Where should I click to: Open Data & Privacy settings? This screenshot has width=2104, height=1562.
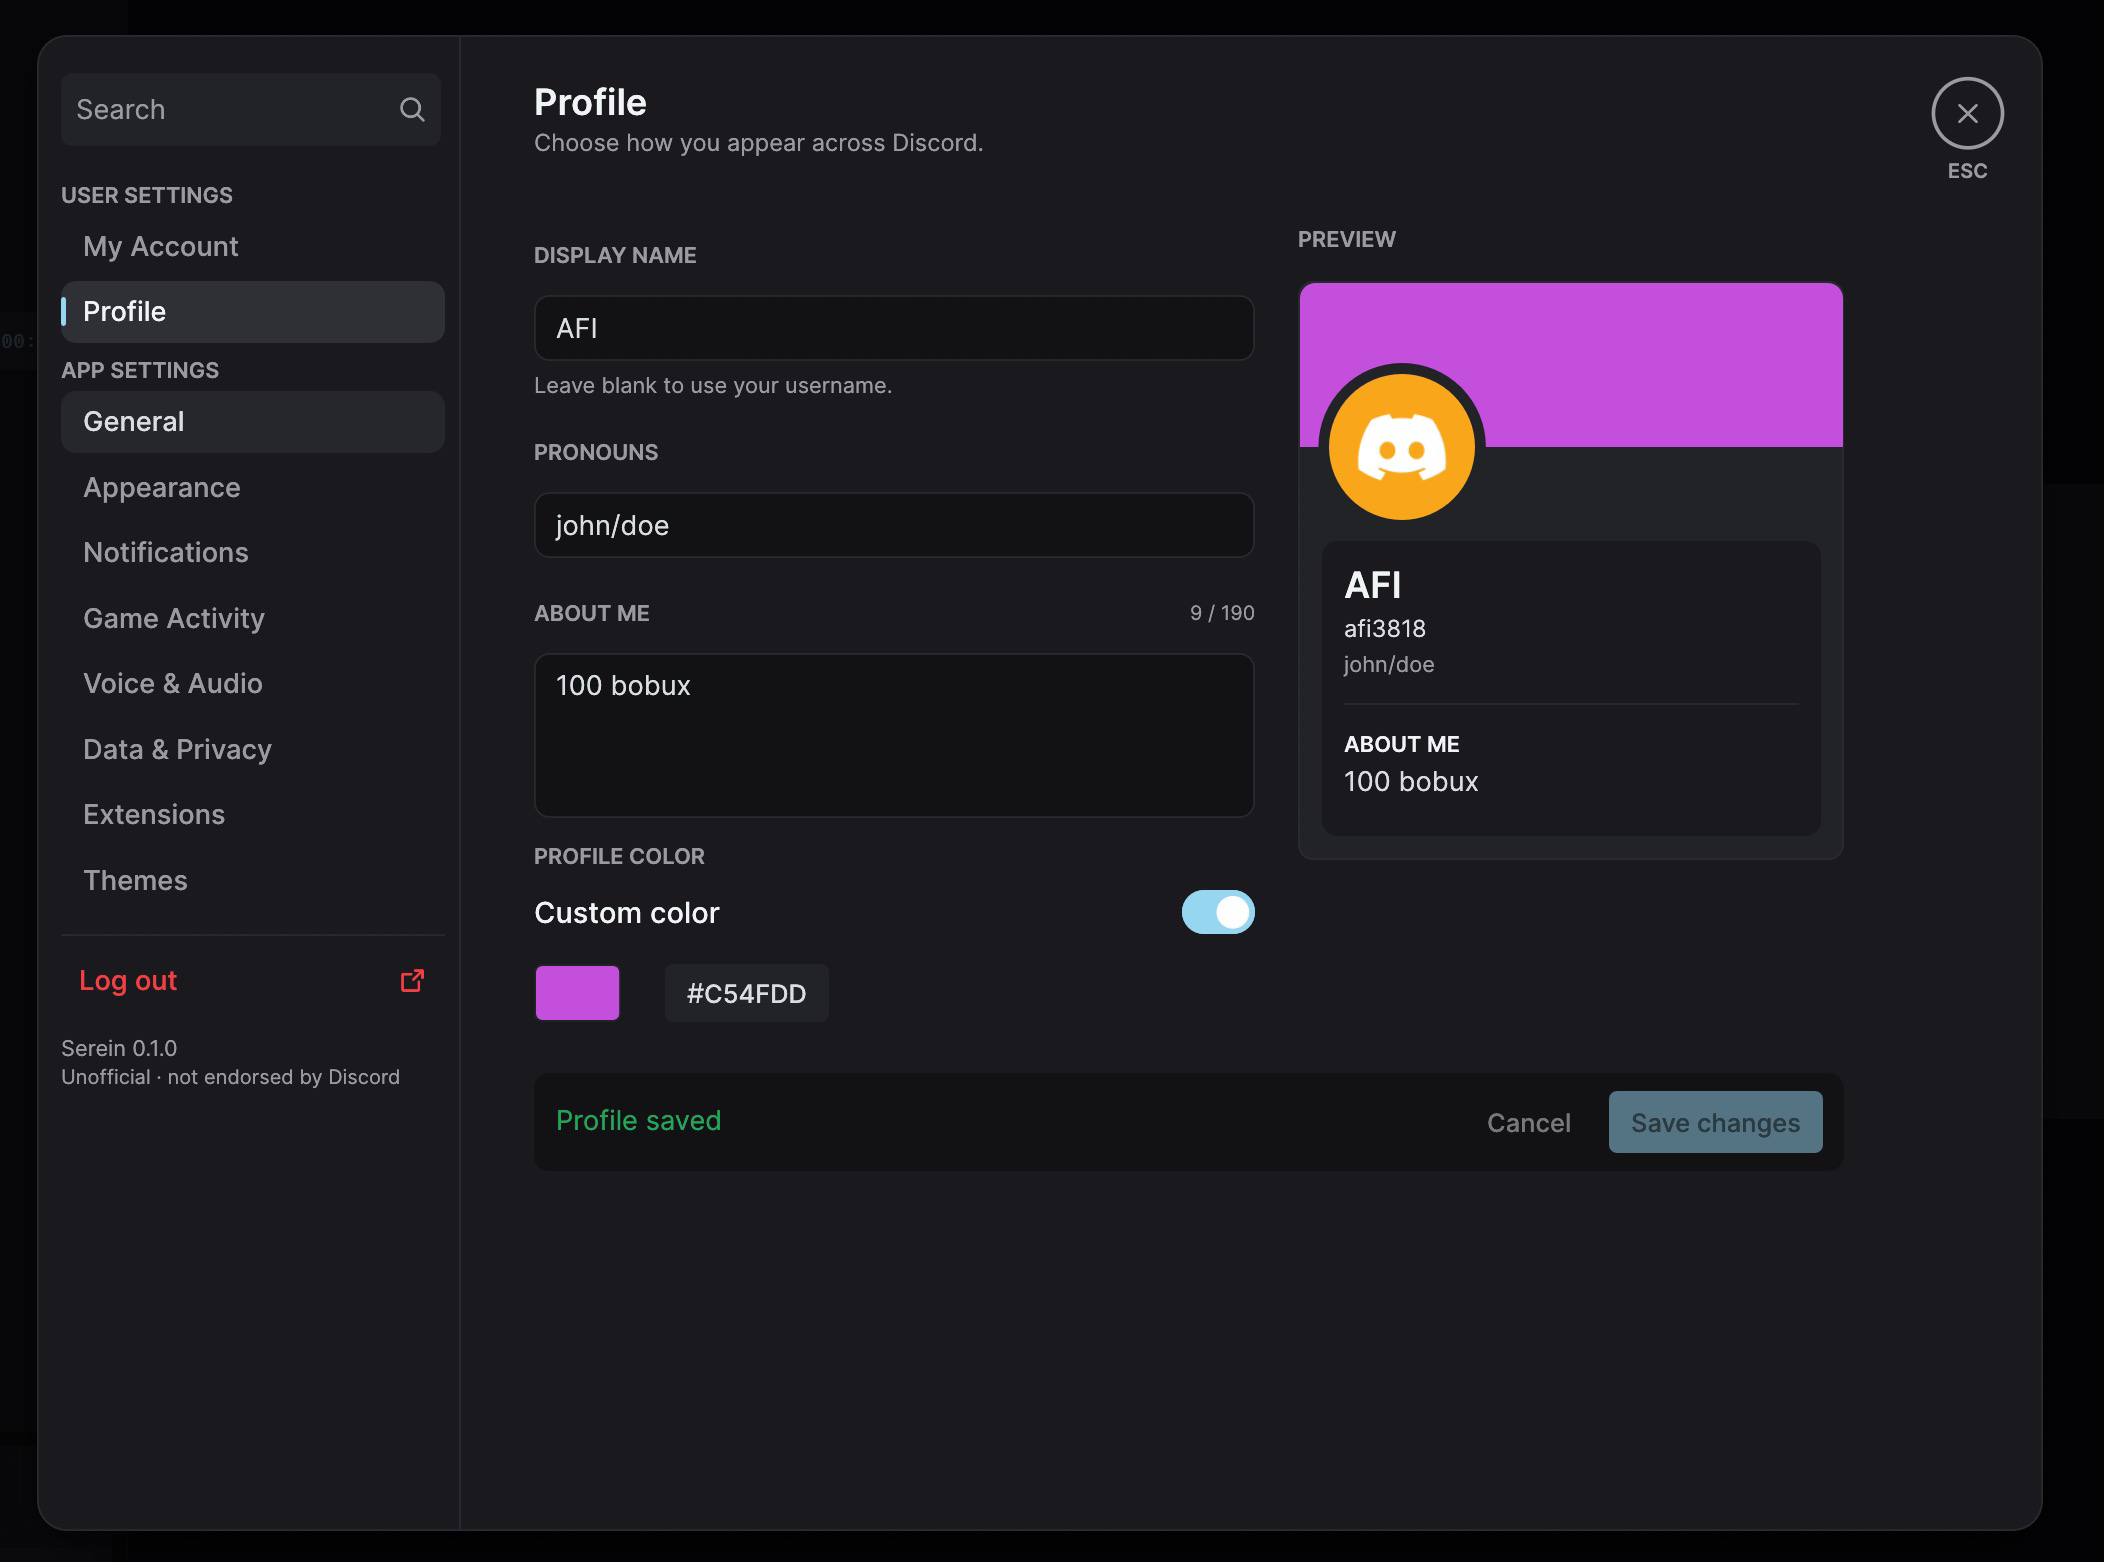click(x=252, y=750)
